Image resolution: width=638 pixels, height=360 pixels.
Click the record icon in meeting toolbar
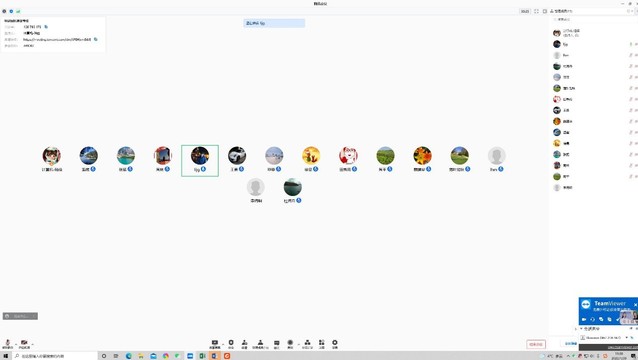point(290,344)
